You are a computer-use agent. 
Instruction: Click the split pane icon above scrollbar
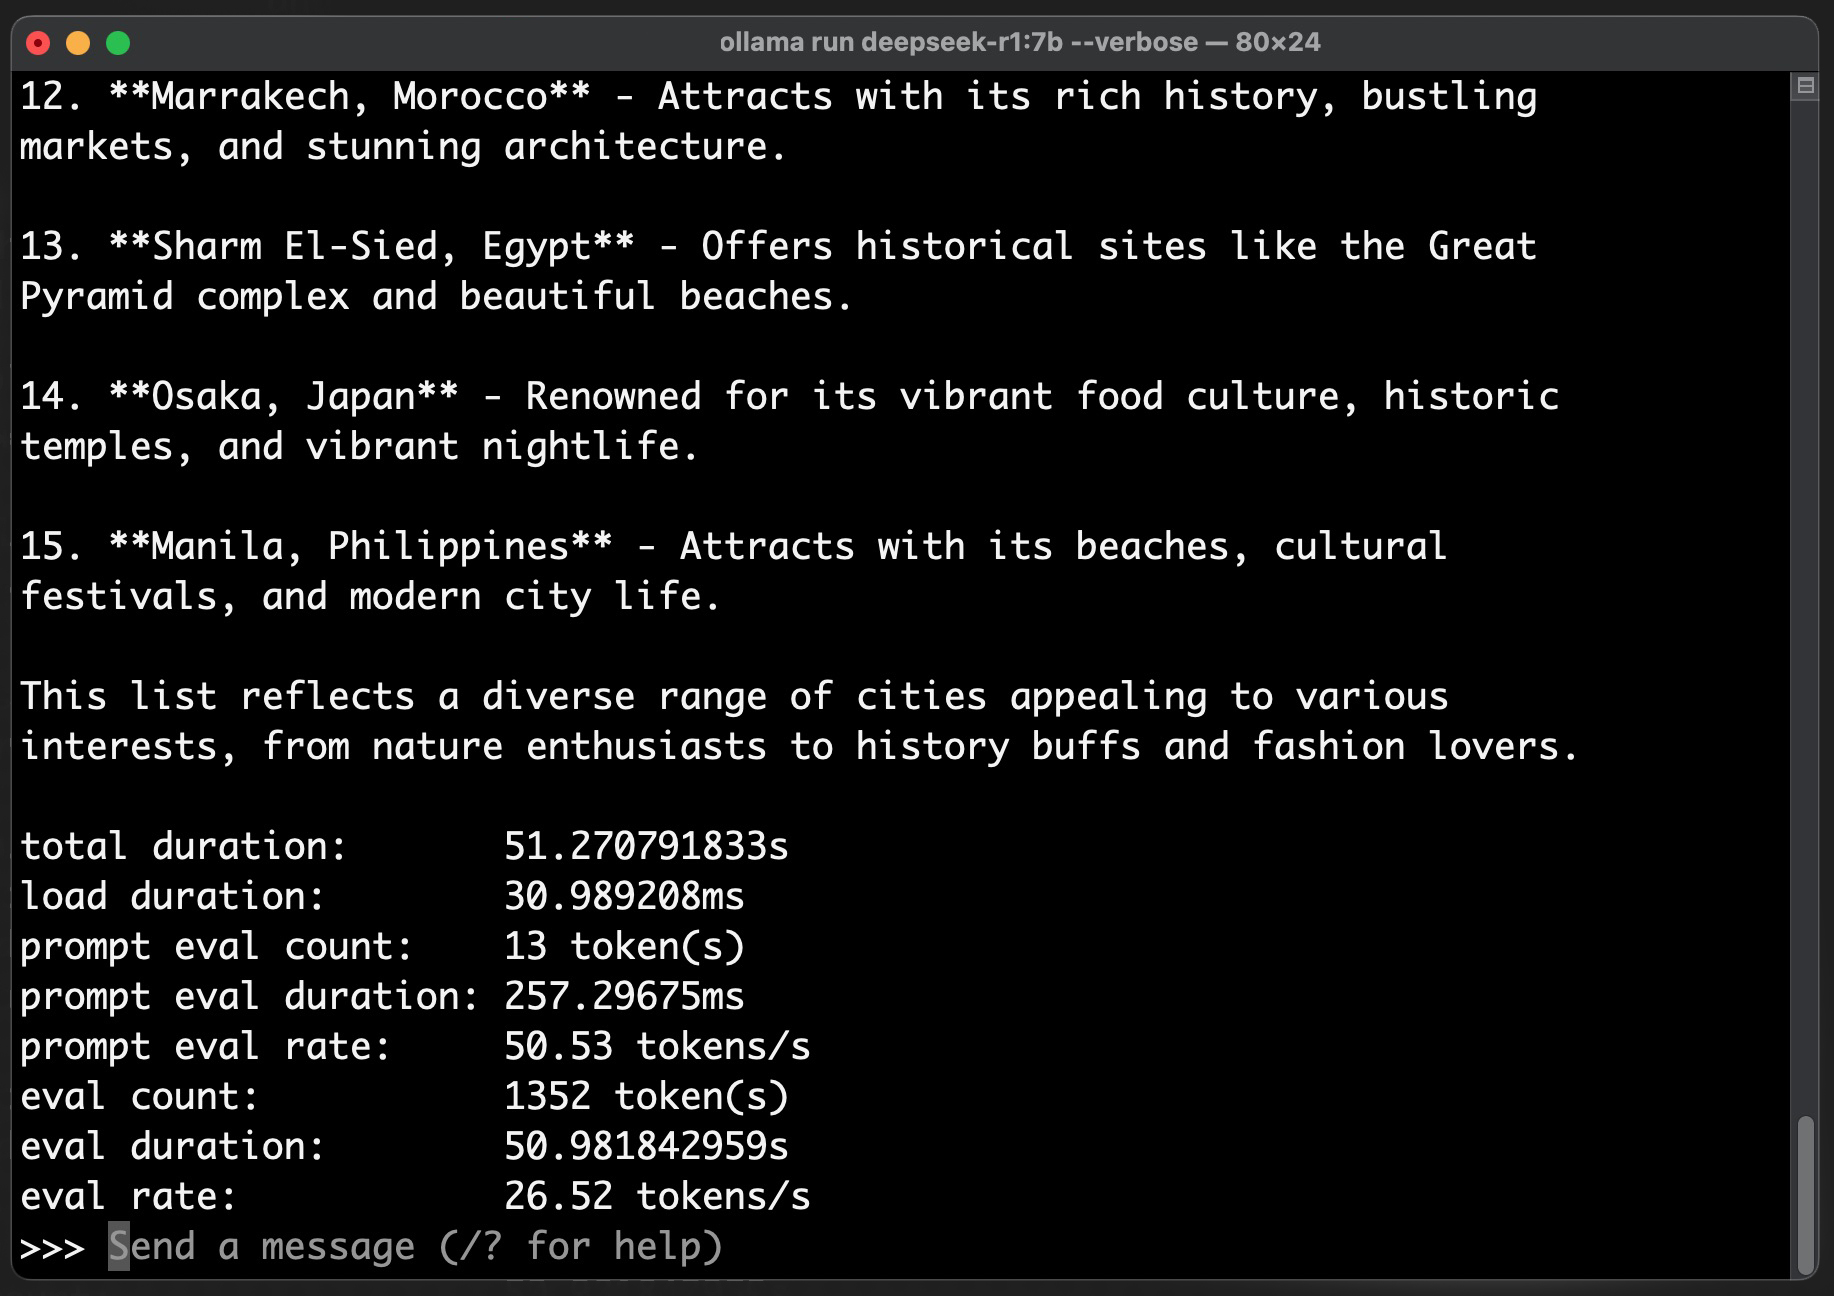tap(1805, 86)
